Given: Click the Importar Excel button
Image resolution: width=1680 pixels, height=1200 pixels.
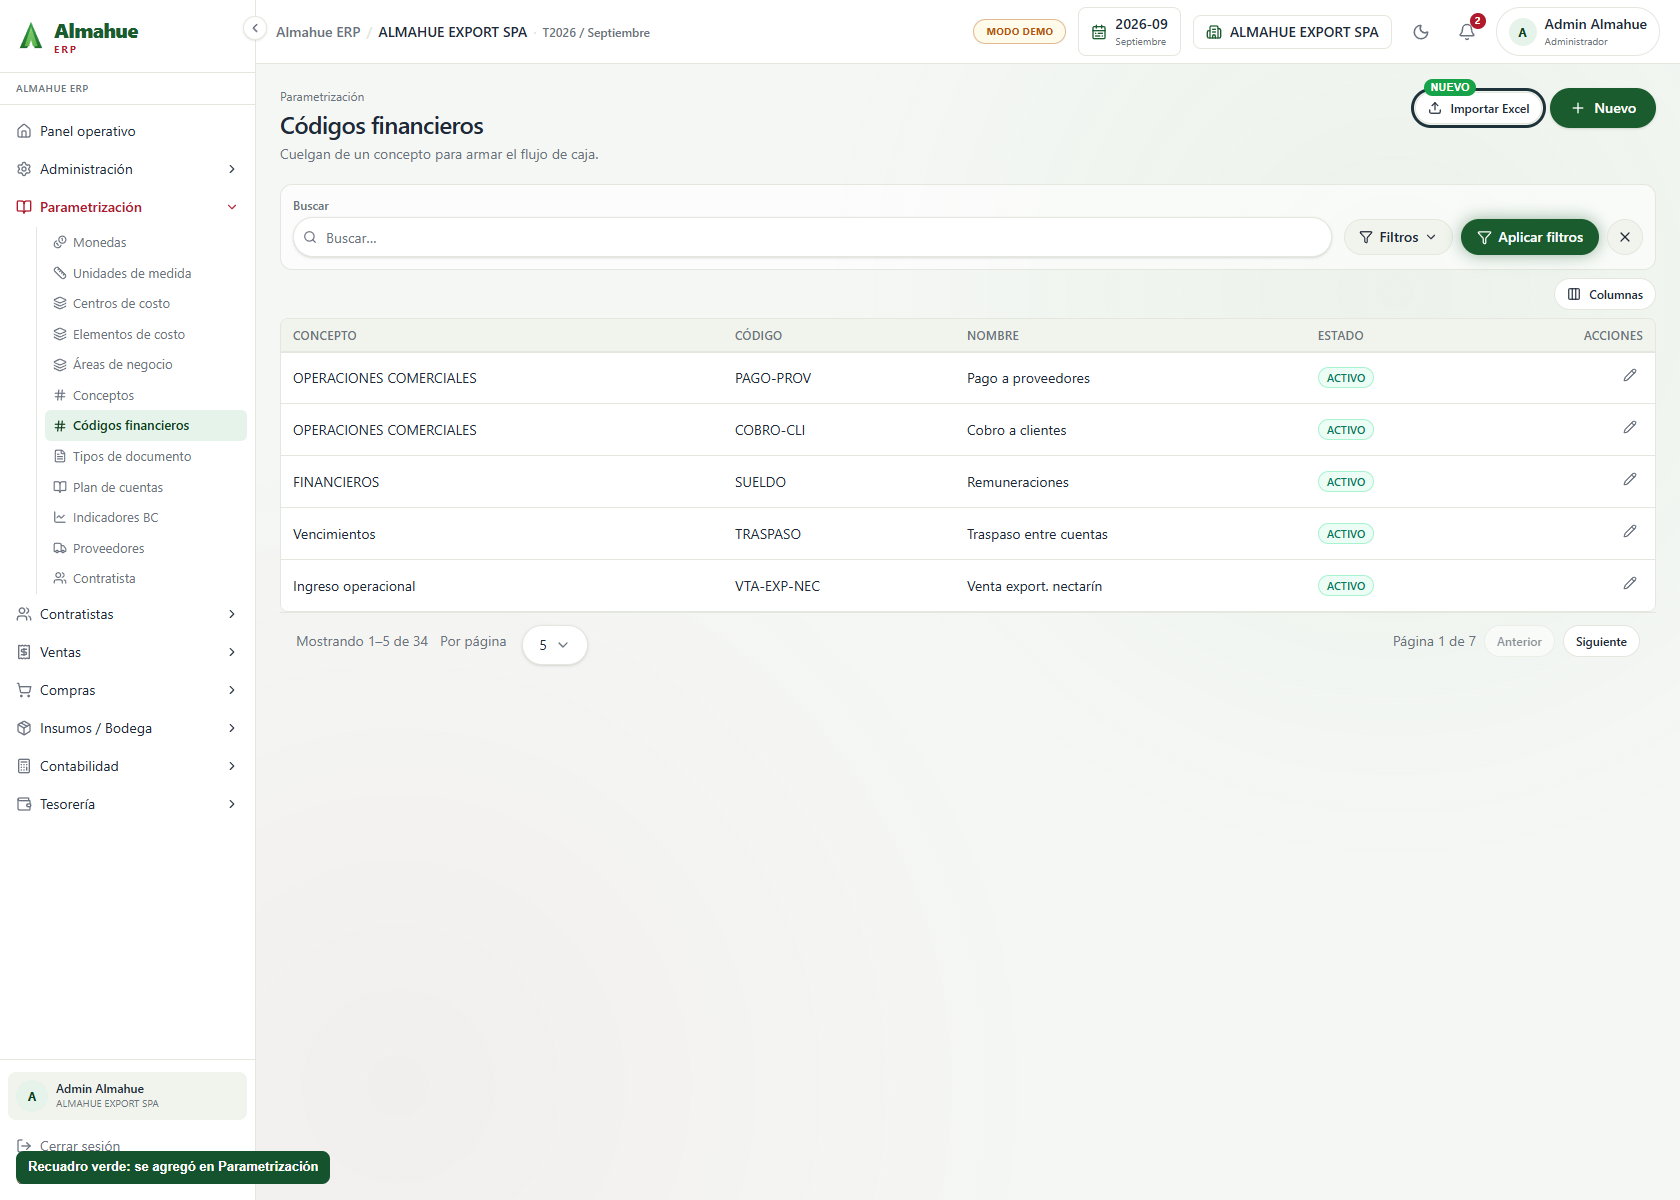Looking at the screenshot, I should tap(1478, 108).
